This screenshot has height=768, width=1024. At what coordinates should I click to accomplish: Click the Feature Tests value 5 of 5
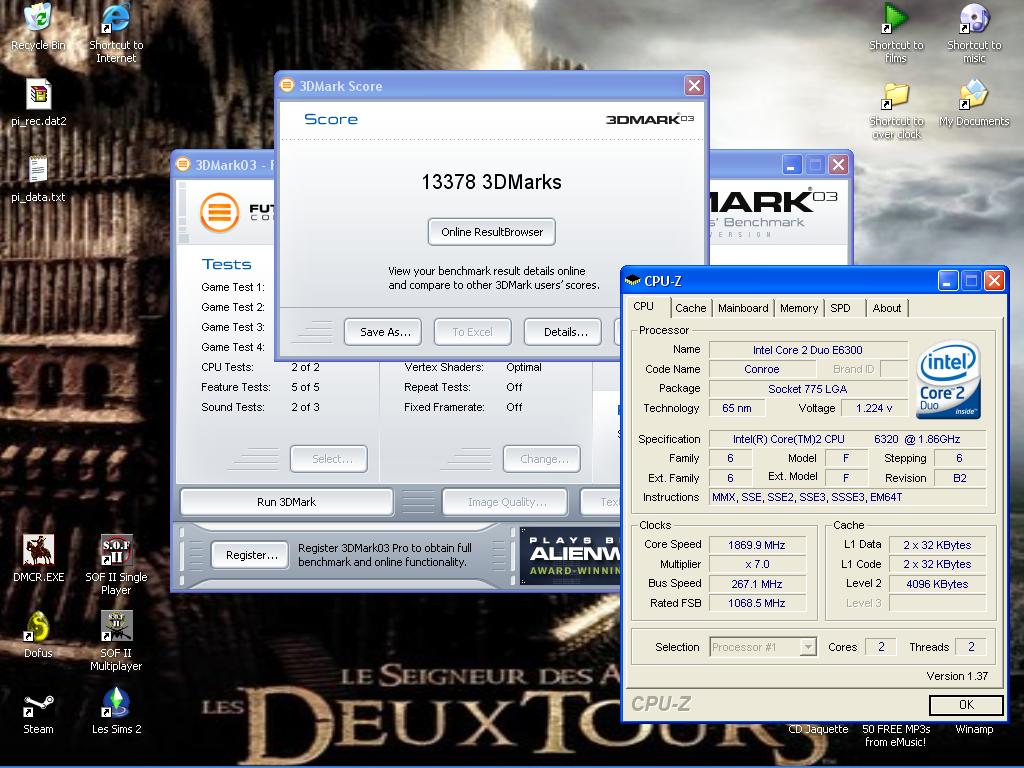[x=305, y=387]
